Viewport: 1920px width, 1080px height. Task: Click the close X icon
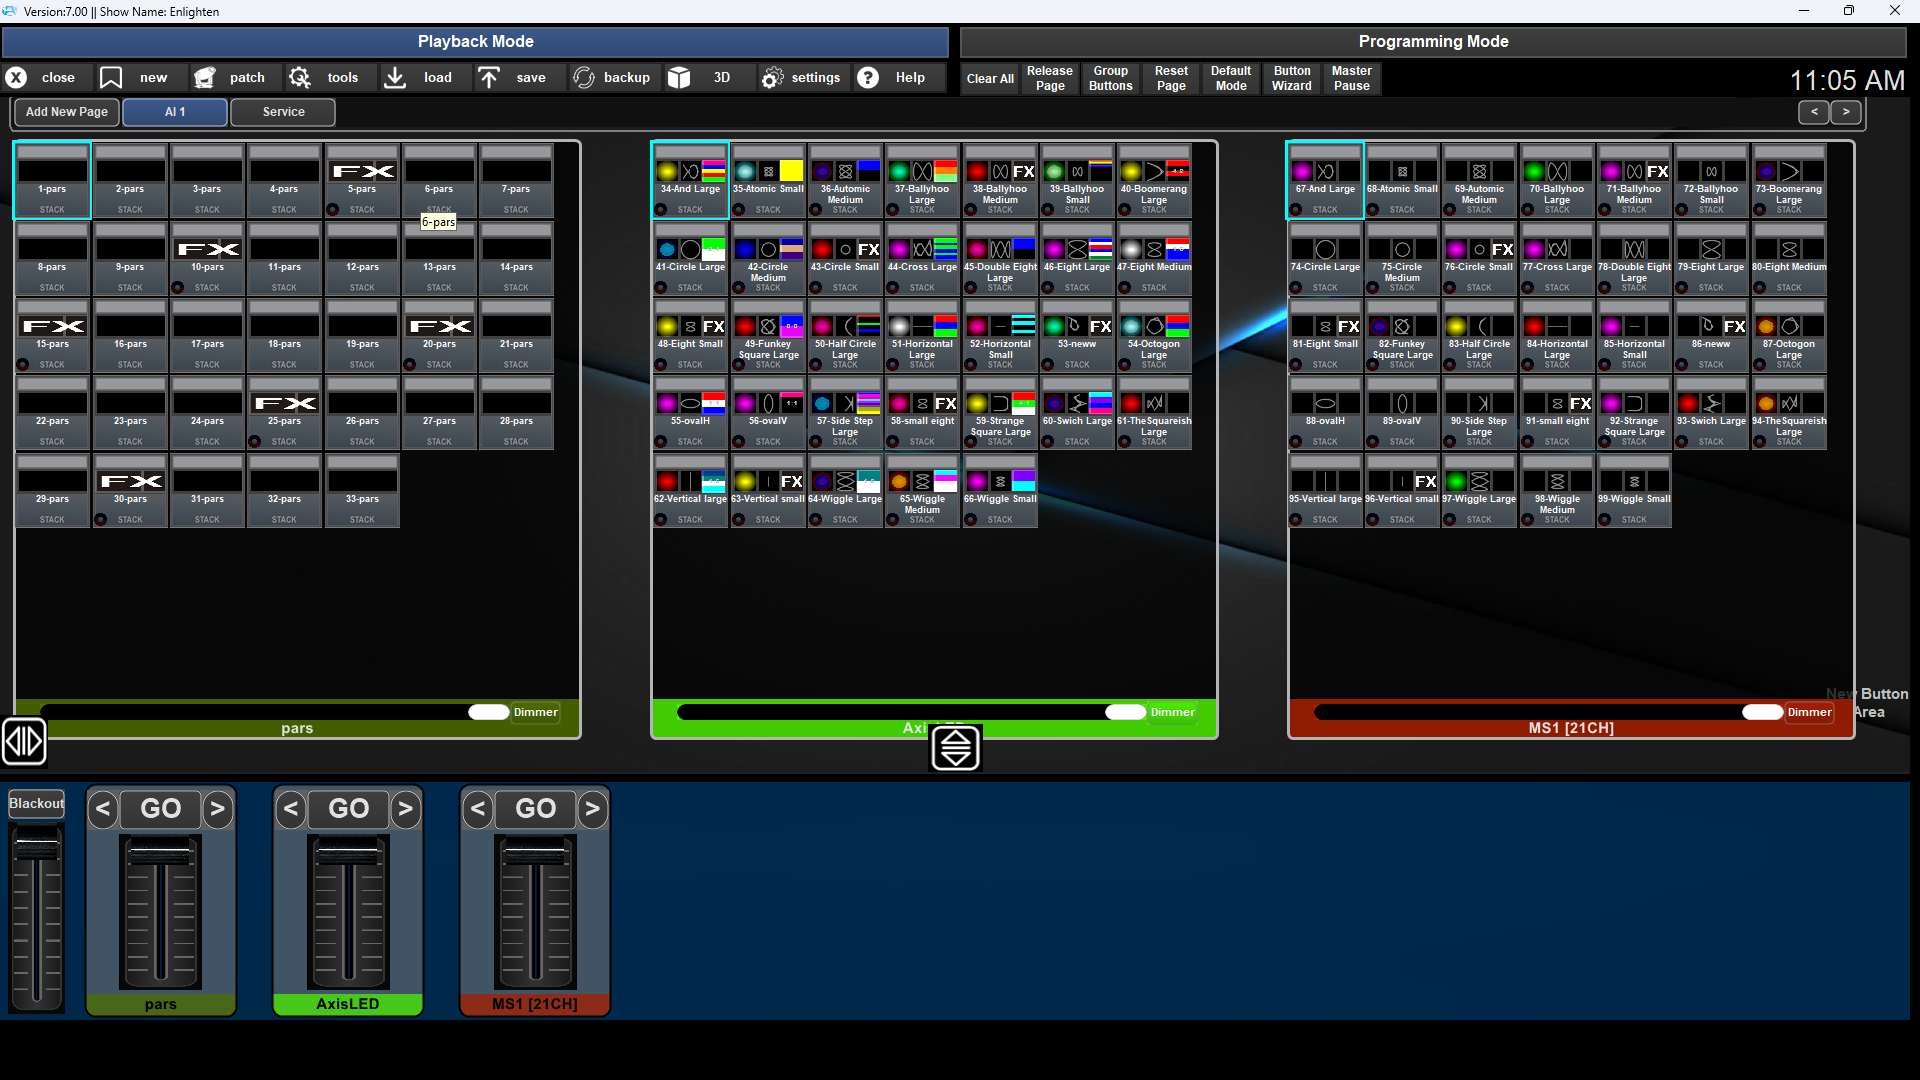16,77
